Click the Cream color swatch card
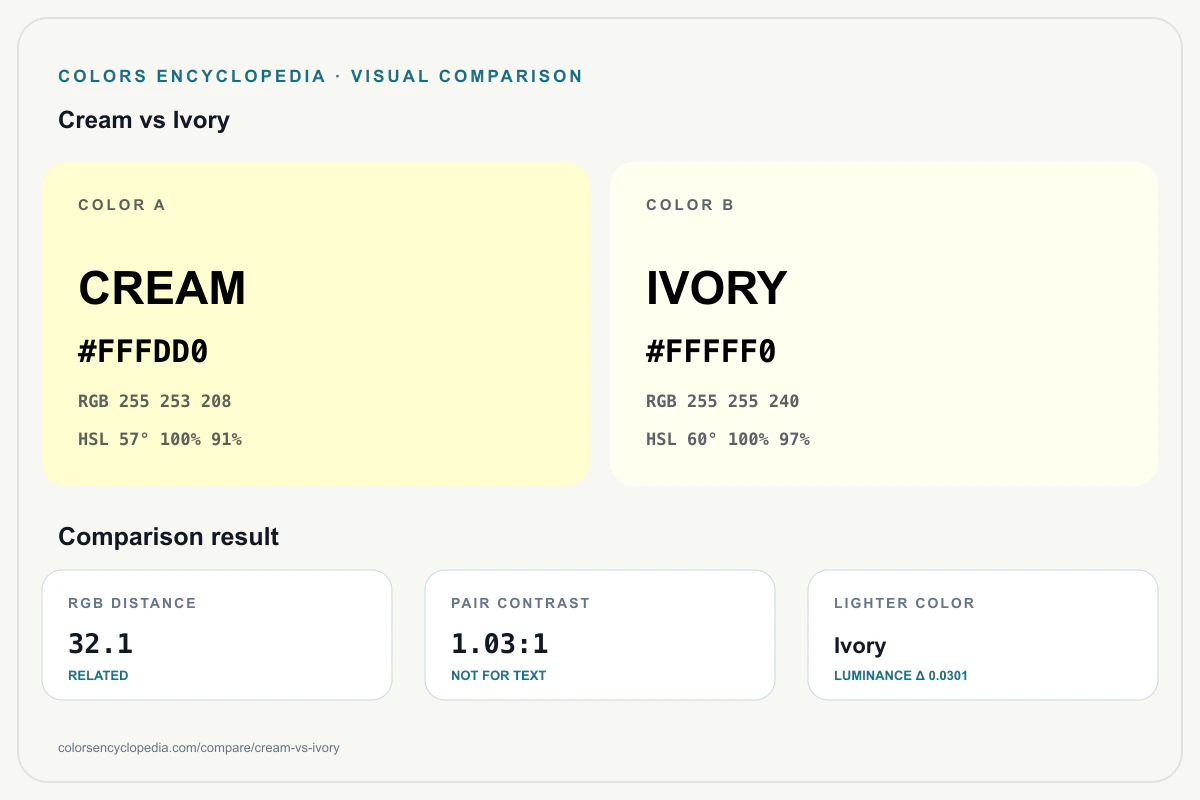The width and height of the screenshot is (1200, 800). tap(316, 324)
